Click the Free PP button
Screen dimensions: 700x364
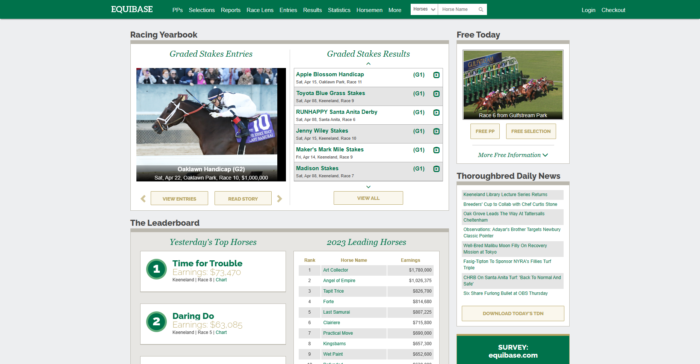click(x=485, y=131)
